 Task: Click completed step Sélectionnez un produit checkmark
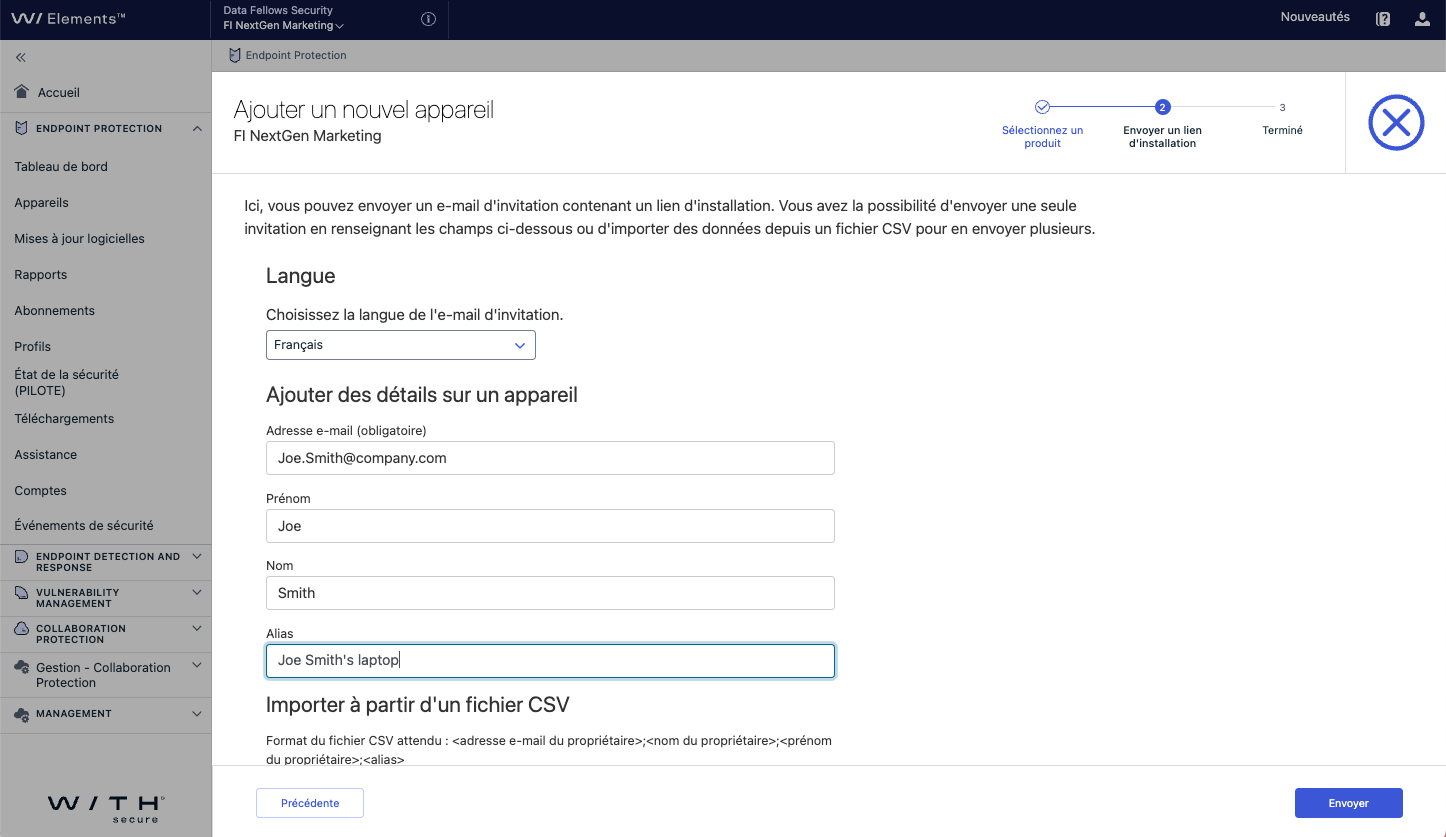click(x=1042, y=107)
